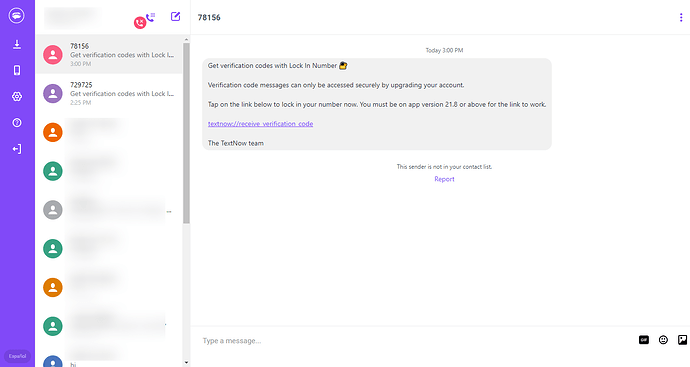
Task: Click the log out icon in sidebar
Action: point(17,149)
